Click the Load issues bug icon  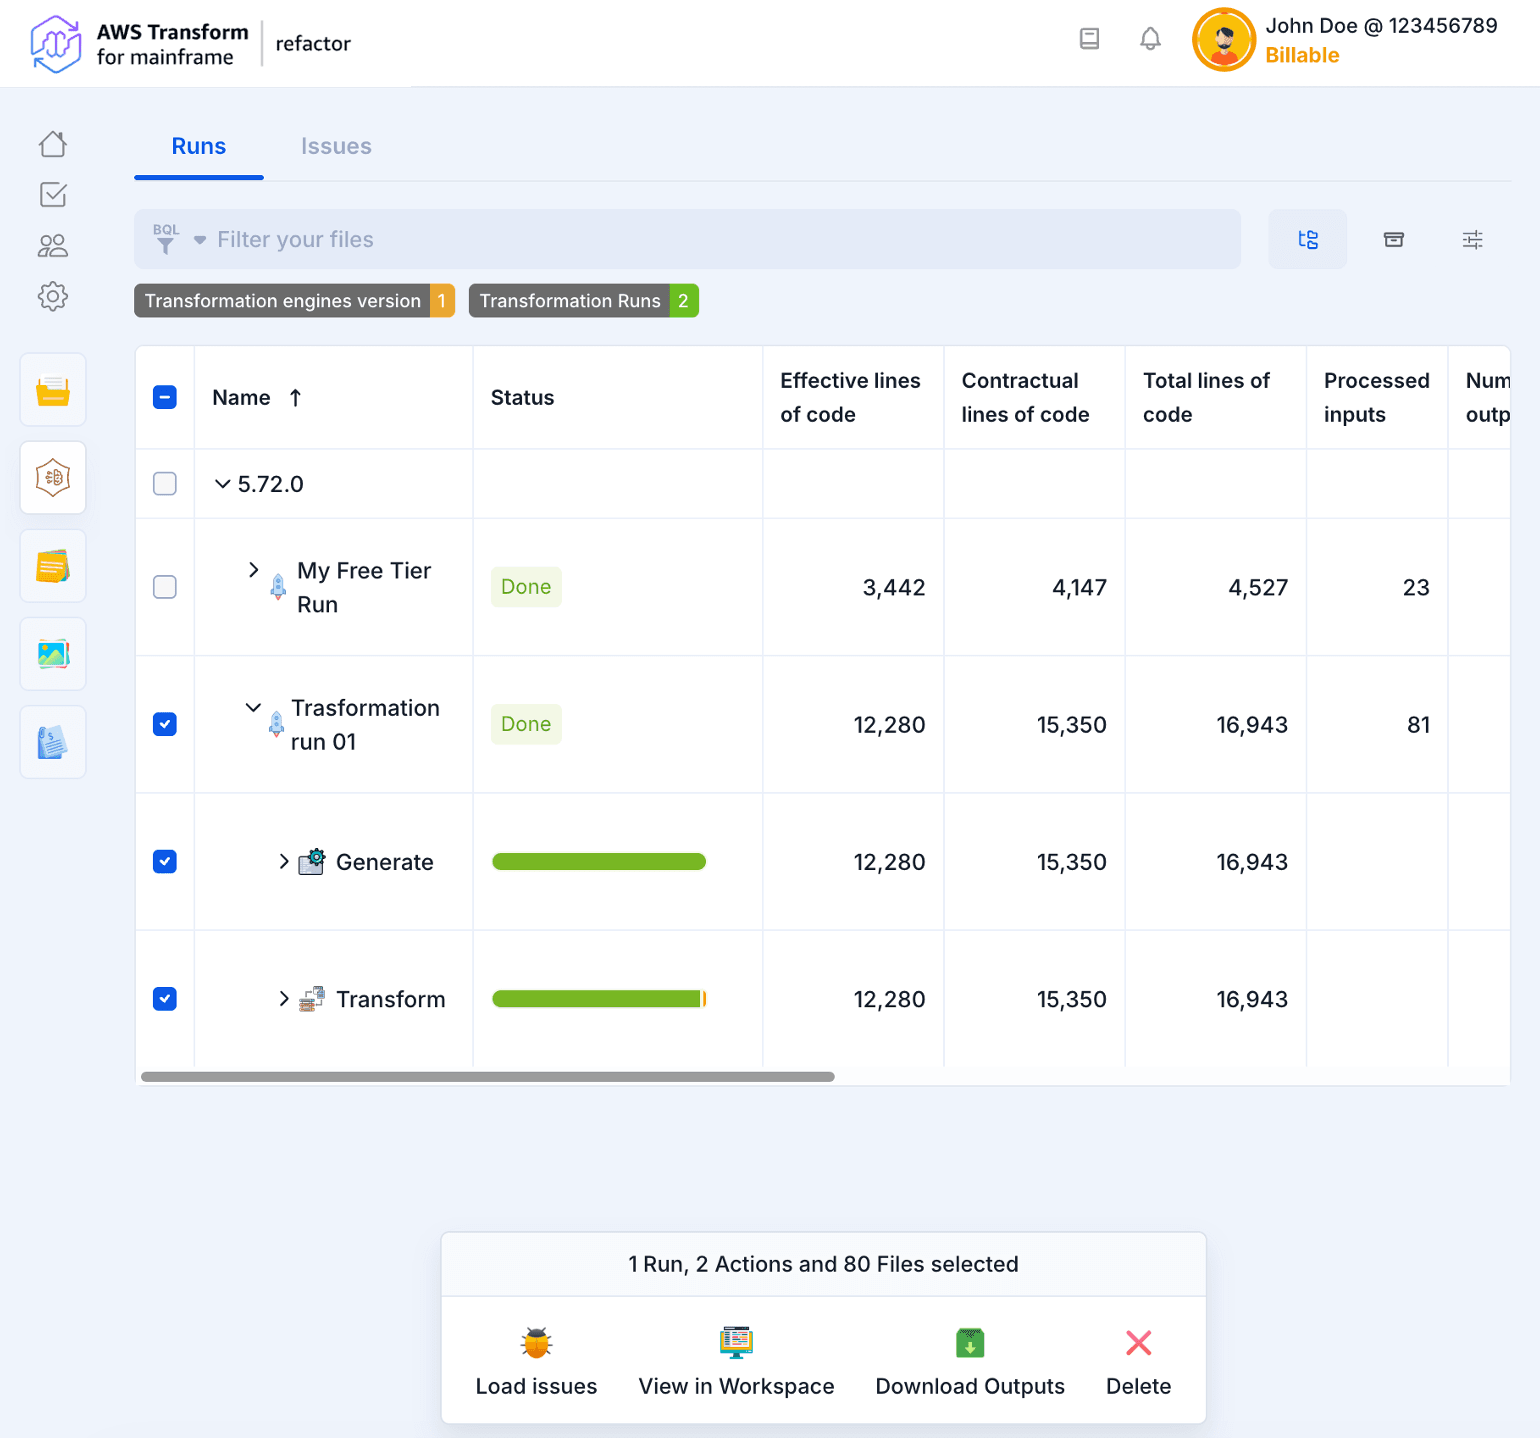pos(536,1343)
